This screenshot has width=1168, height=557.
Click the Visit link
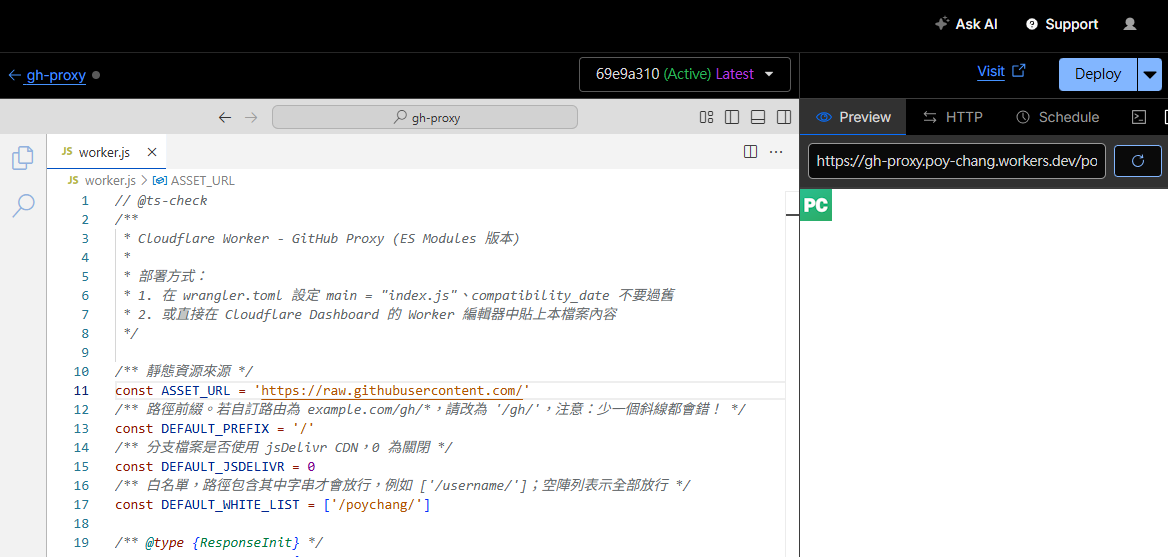(x=1001, y=71)
